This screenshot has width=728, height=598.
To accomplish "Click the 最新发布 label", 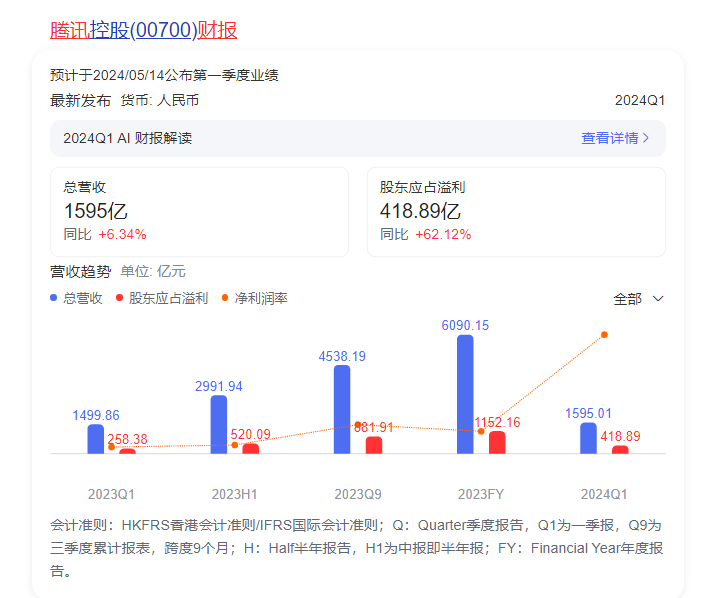I will [80, 100].
